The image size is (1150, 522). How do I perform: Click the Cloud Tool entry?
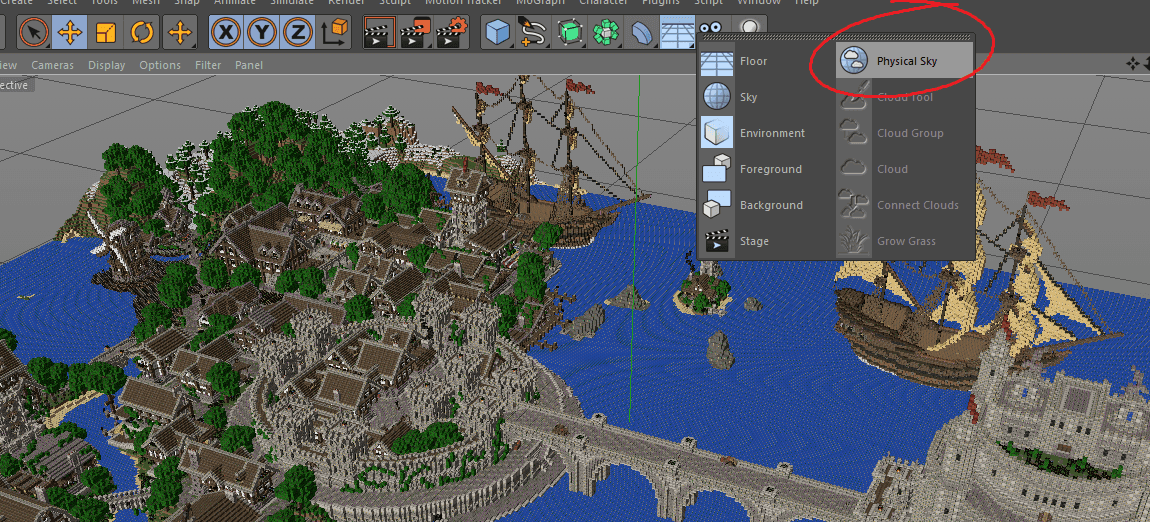tap(904, 97)
